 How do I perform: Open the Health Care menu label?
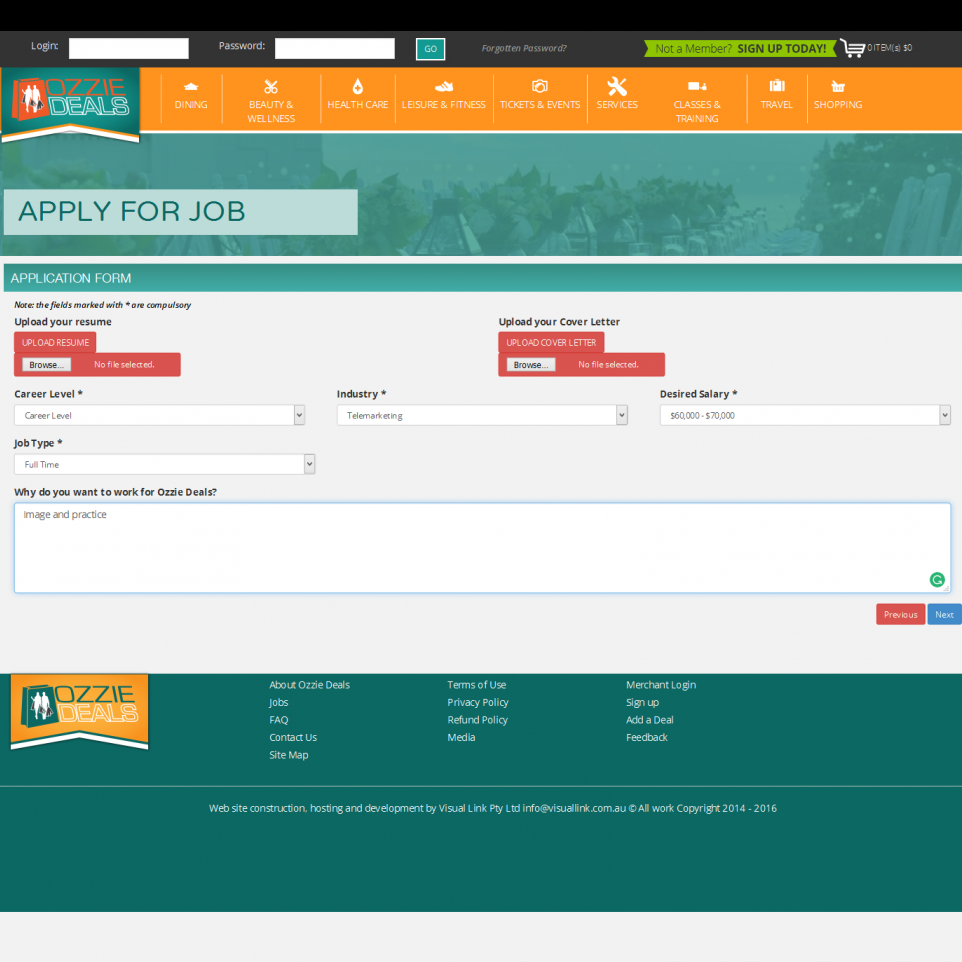tap(358, 104)
